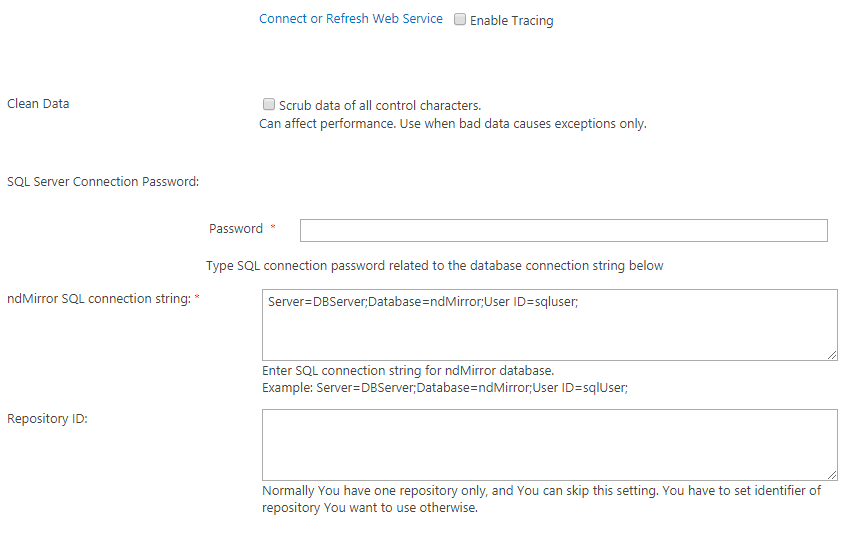Click the Password field label
The width and height of the screenshot is (856, 545).
click(236, 229)
